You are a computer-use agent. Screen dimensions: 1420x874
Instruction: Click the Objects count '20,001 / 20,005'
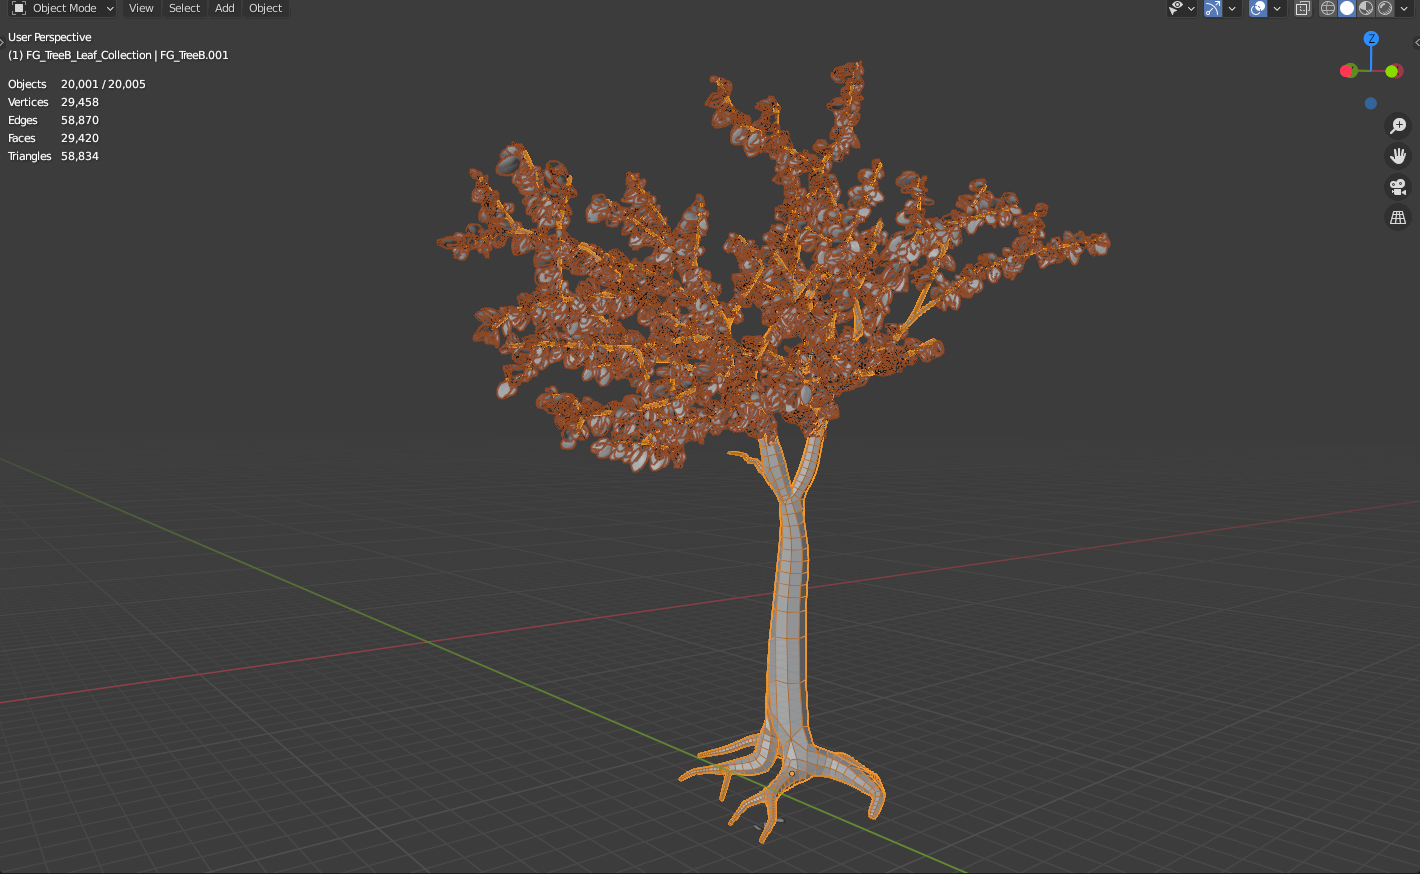[103, 84]
